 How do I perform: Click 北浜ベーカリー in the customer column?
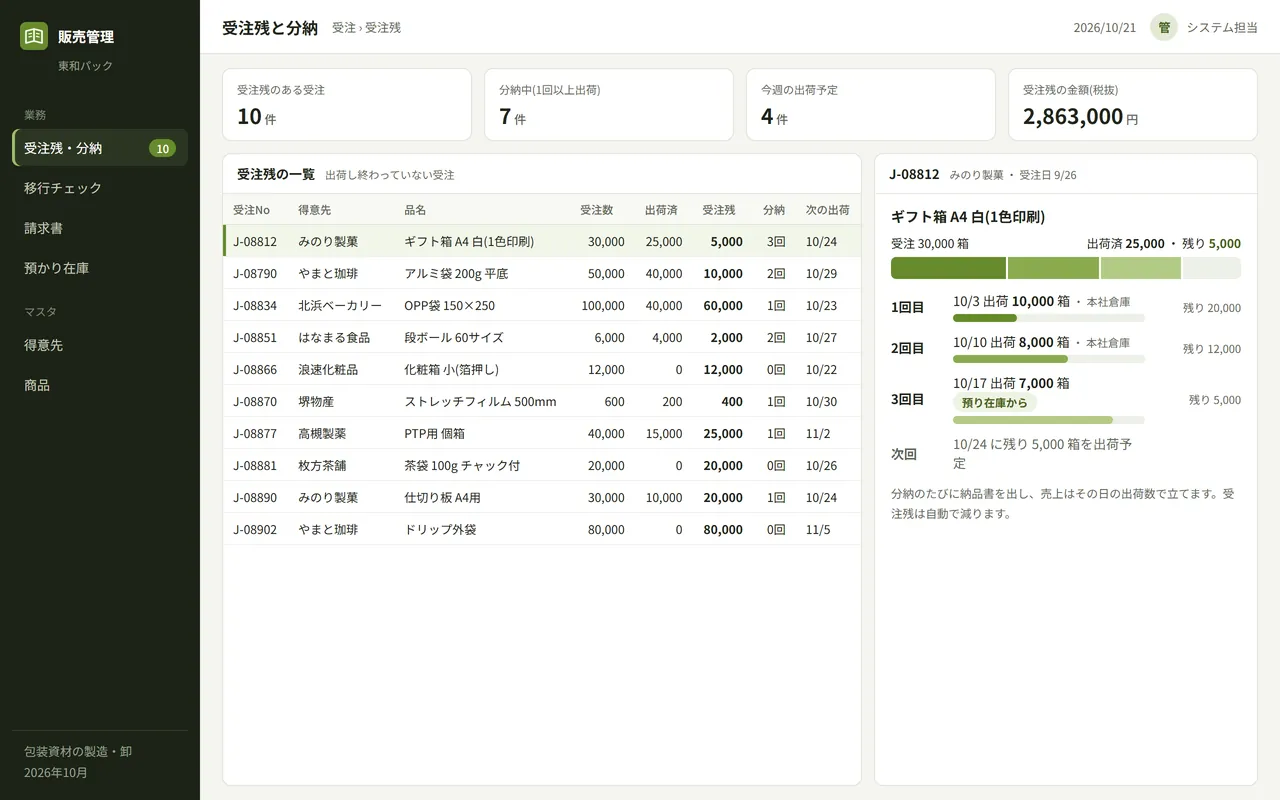pos(340,305)
